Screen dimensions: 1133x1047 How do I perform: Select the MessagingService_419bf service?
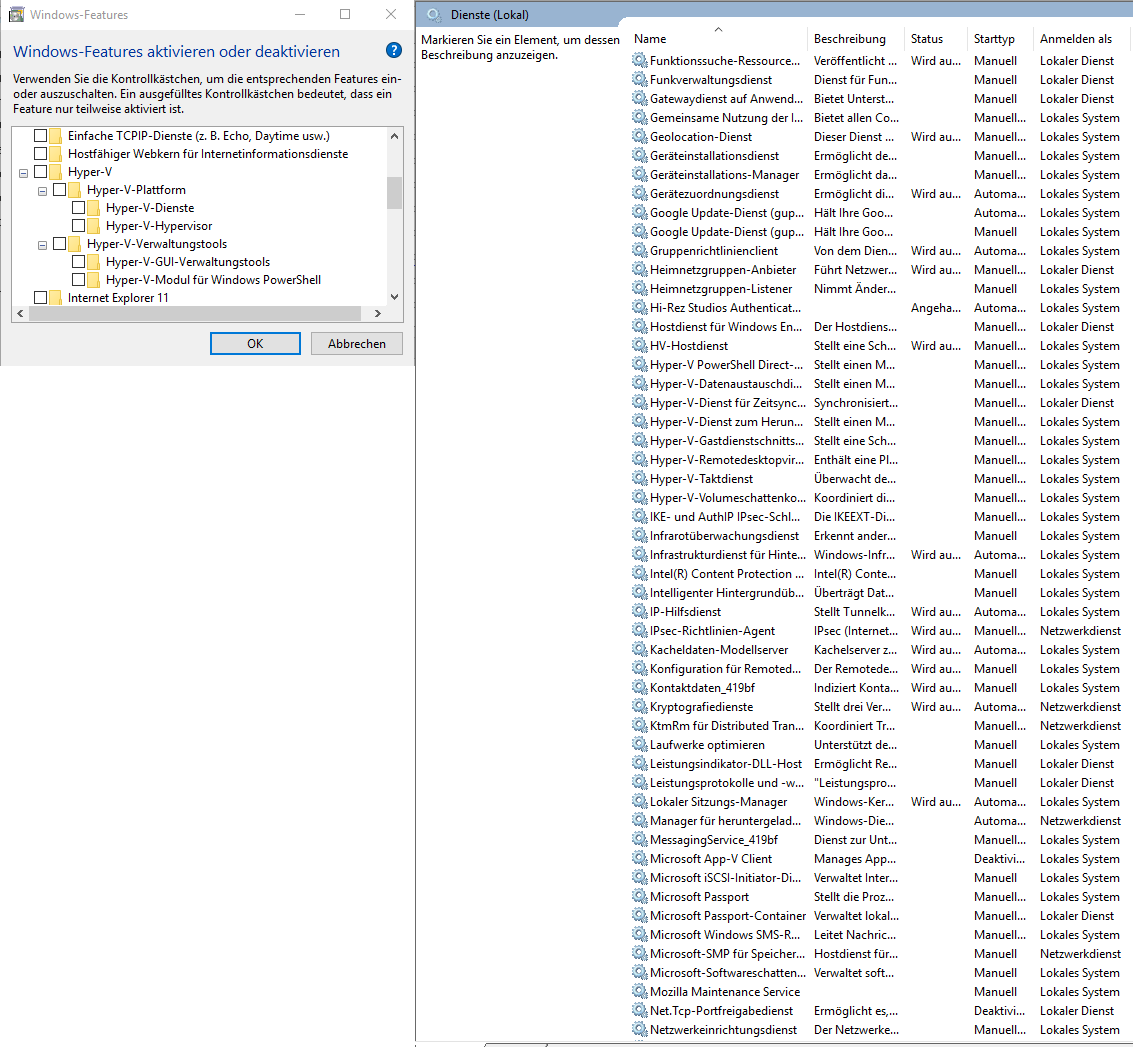point(879,840)
